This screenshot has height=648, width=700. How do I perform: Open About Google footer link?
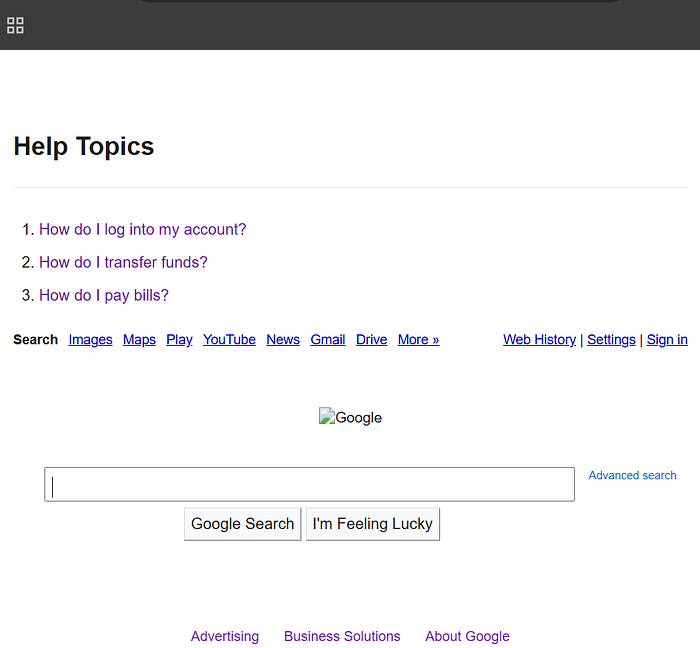pyautogui.click(x=467, y=636)
